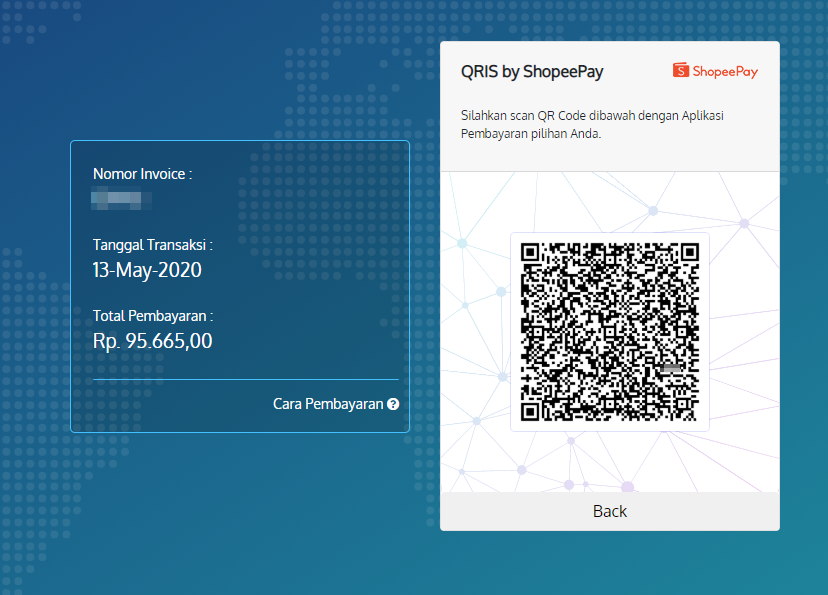Click the blurred invoice number
The width and height of the screenshot is (828, 595).
point(121,199)
